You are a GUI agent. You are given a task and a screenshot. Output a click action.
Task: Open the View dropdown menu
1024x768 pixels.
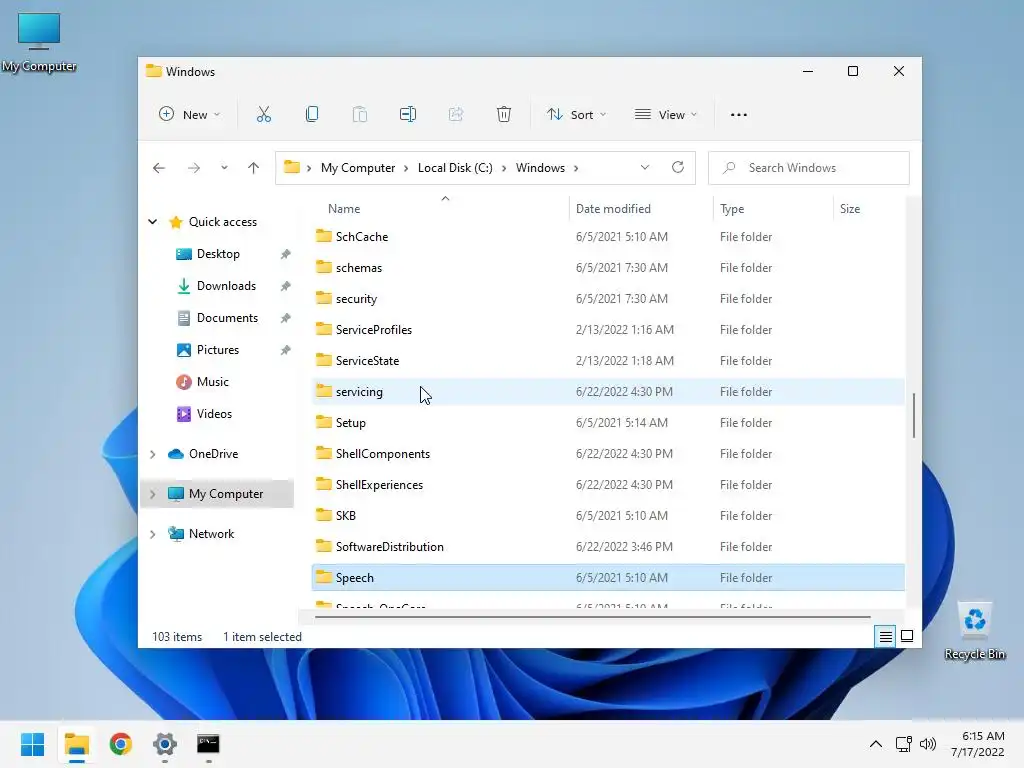666,114
